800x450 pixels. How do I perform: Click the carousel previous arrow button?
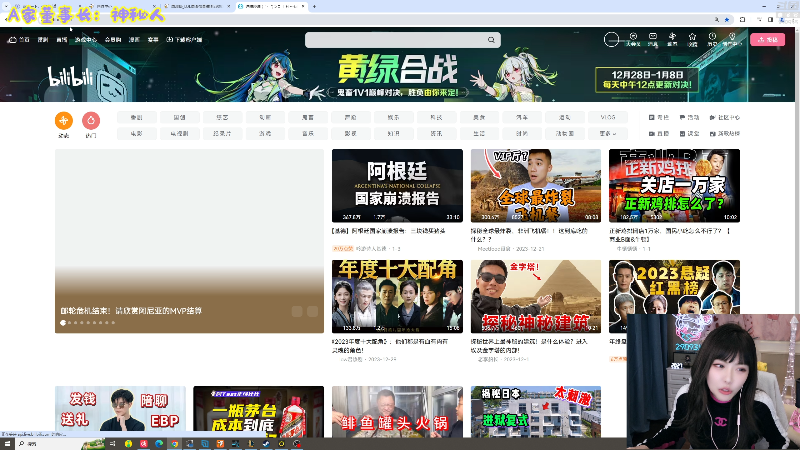297,311
